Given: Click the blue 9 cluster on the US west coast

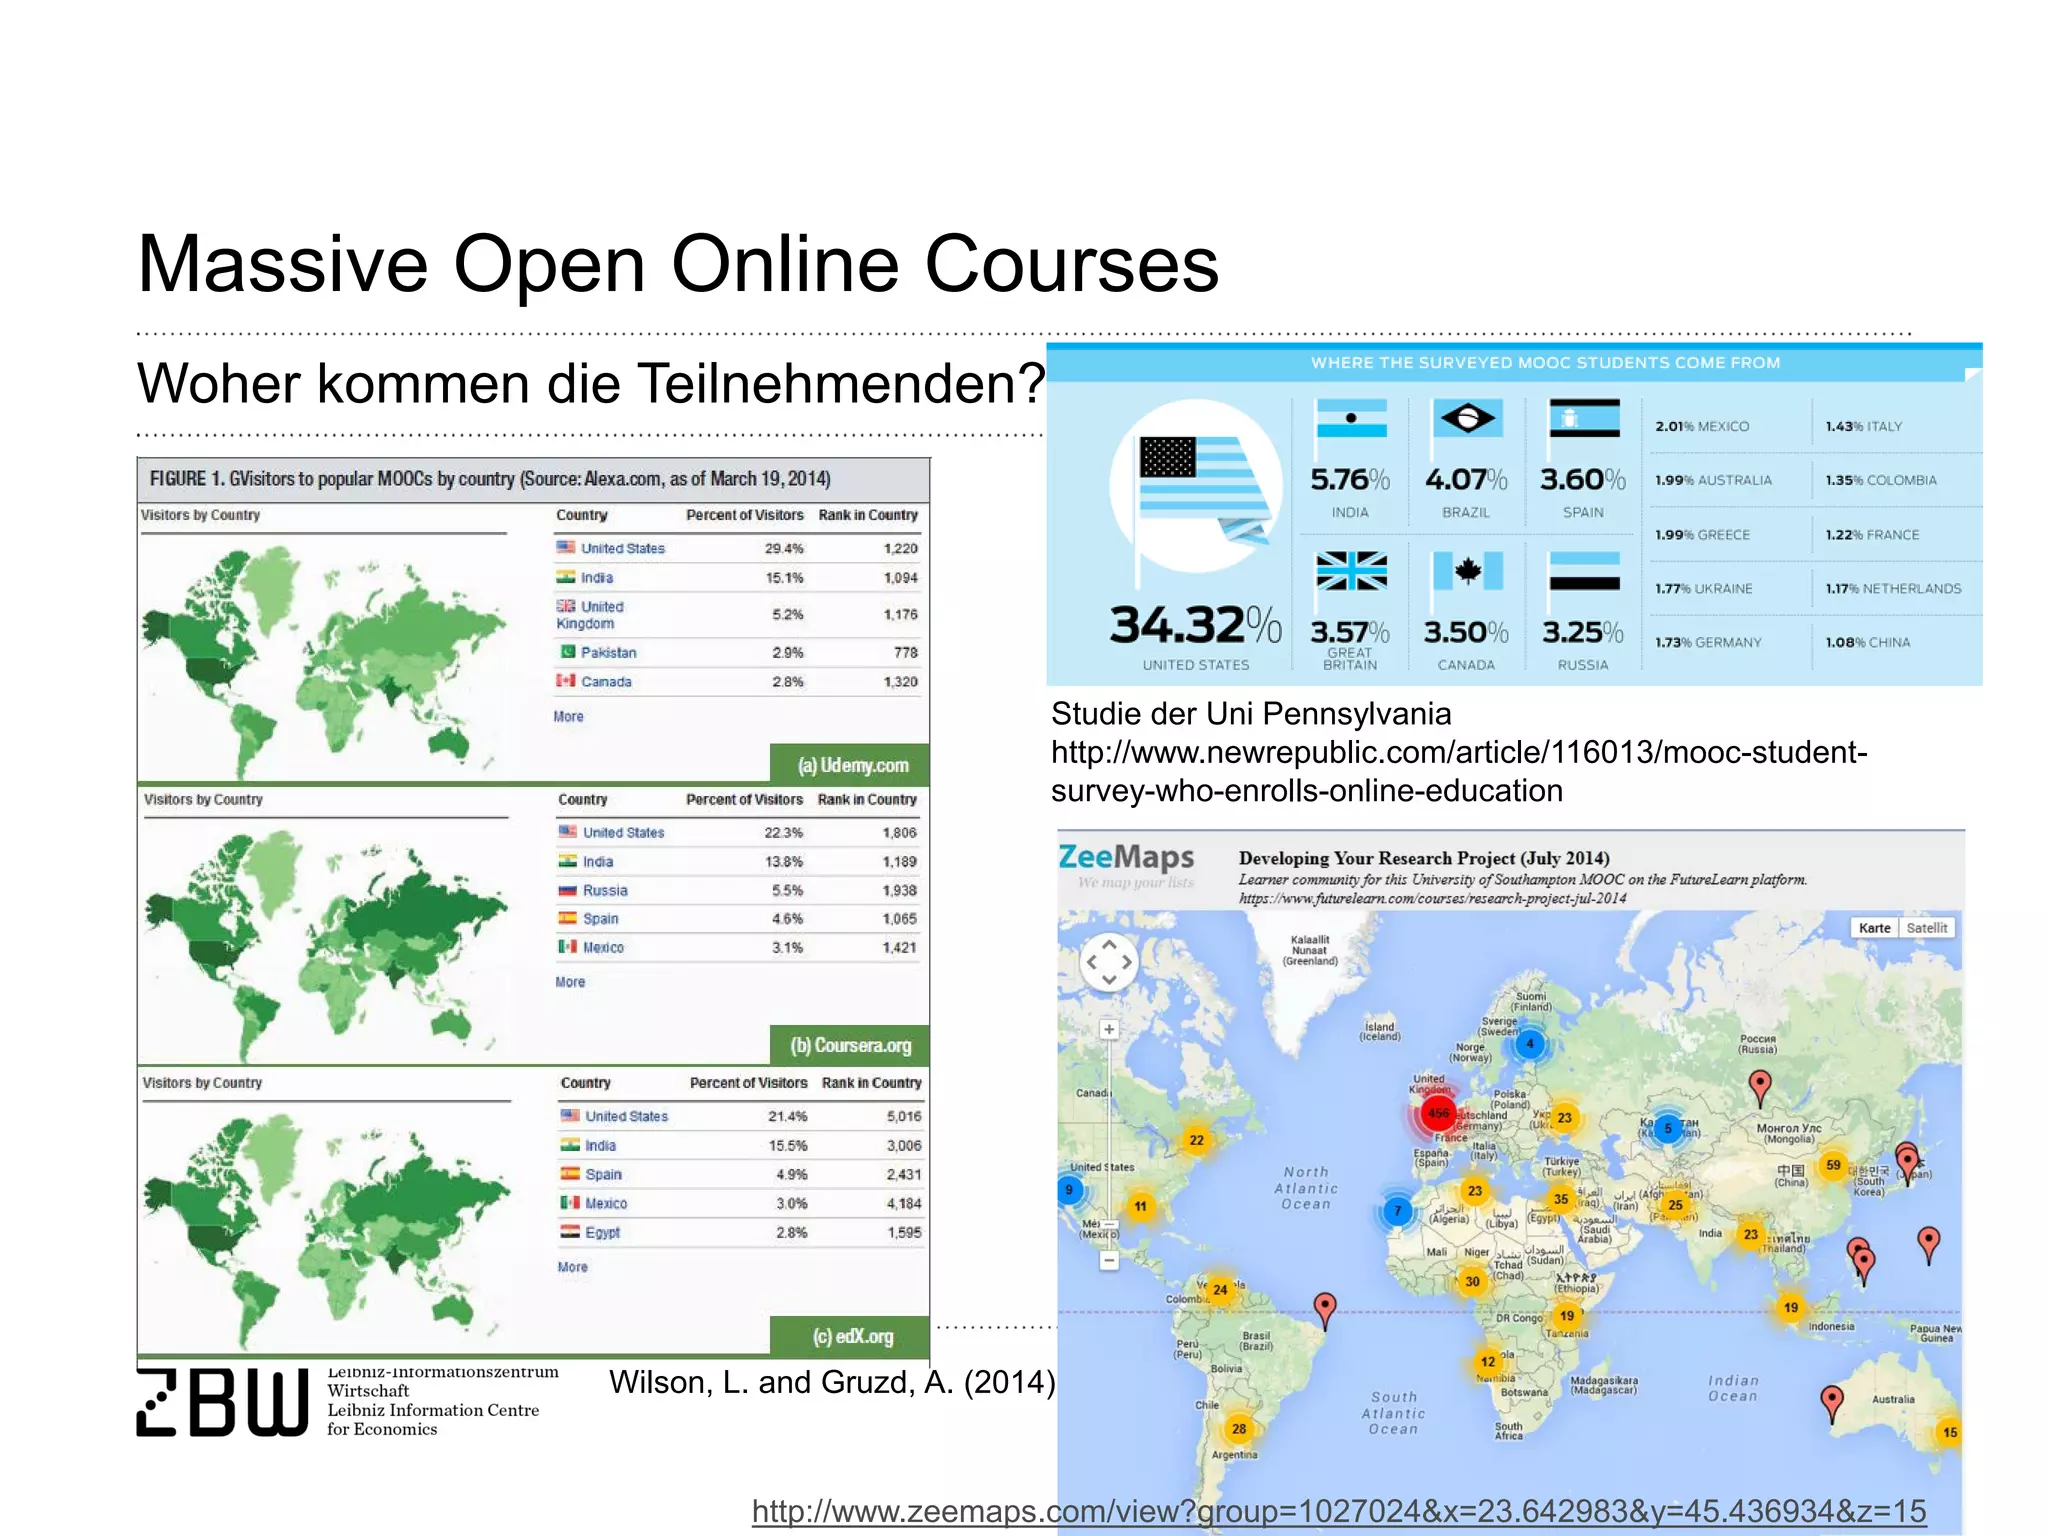Looking at the screenshot, I should 1069,1190.
